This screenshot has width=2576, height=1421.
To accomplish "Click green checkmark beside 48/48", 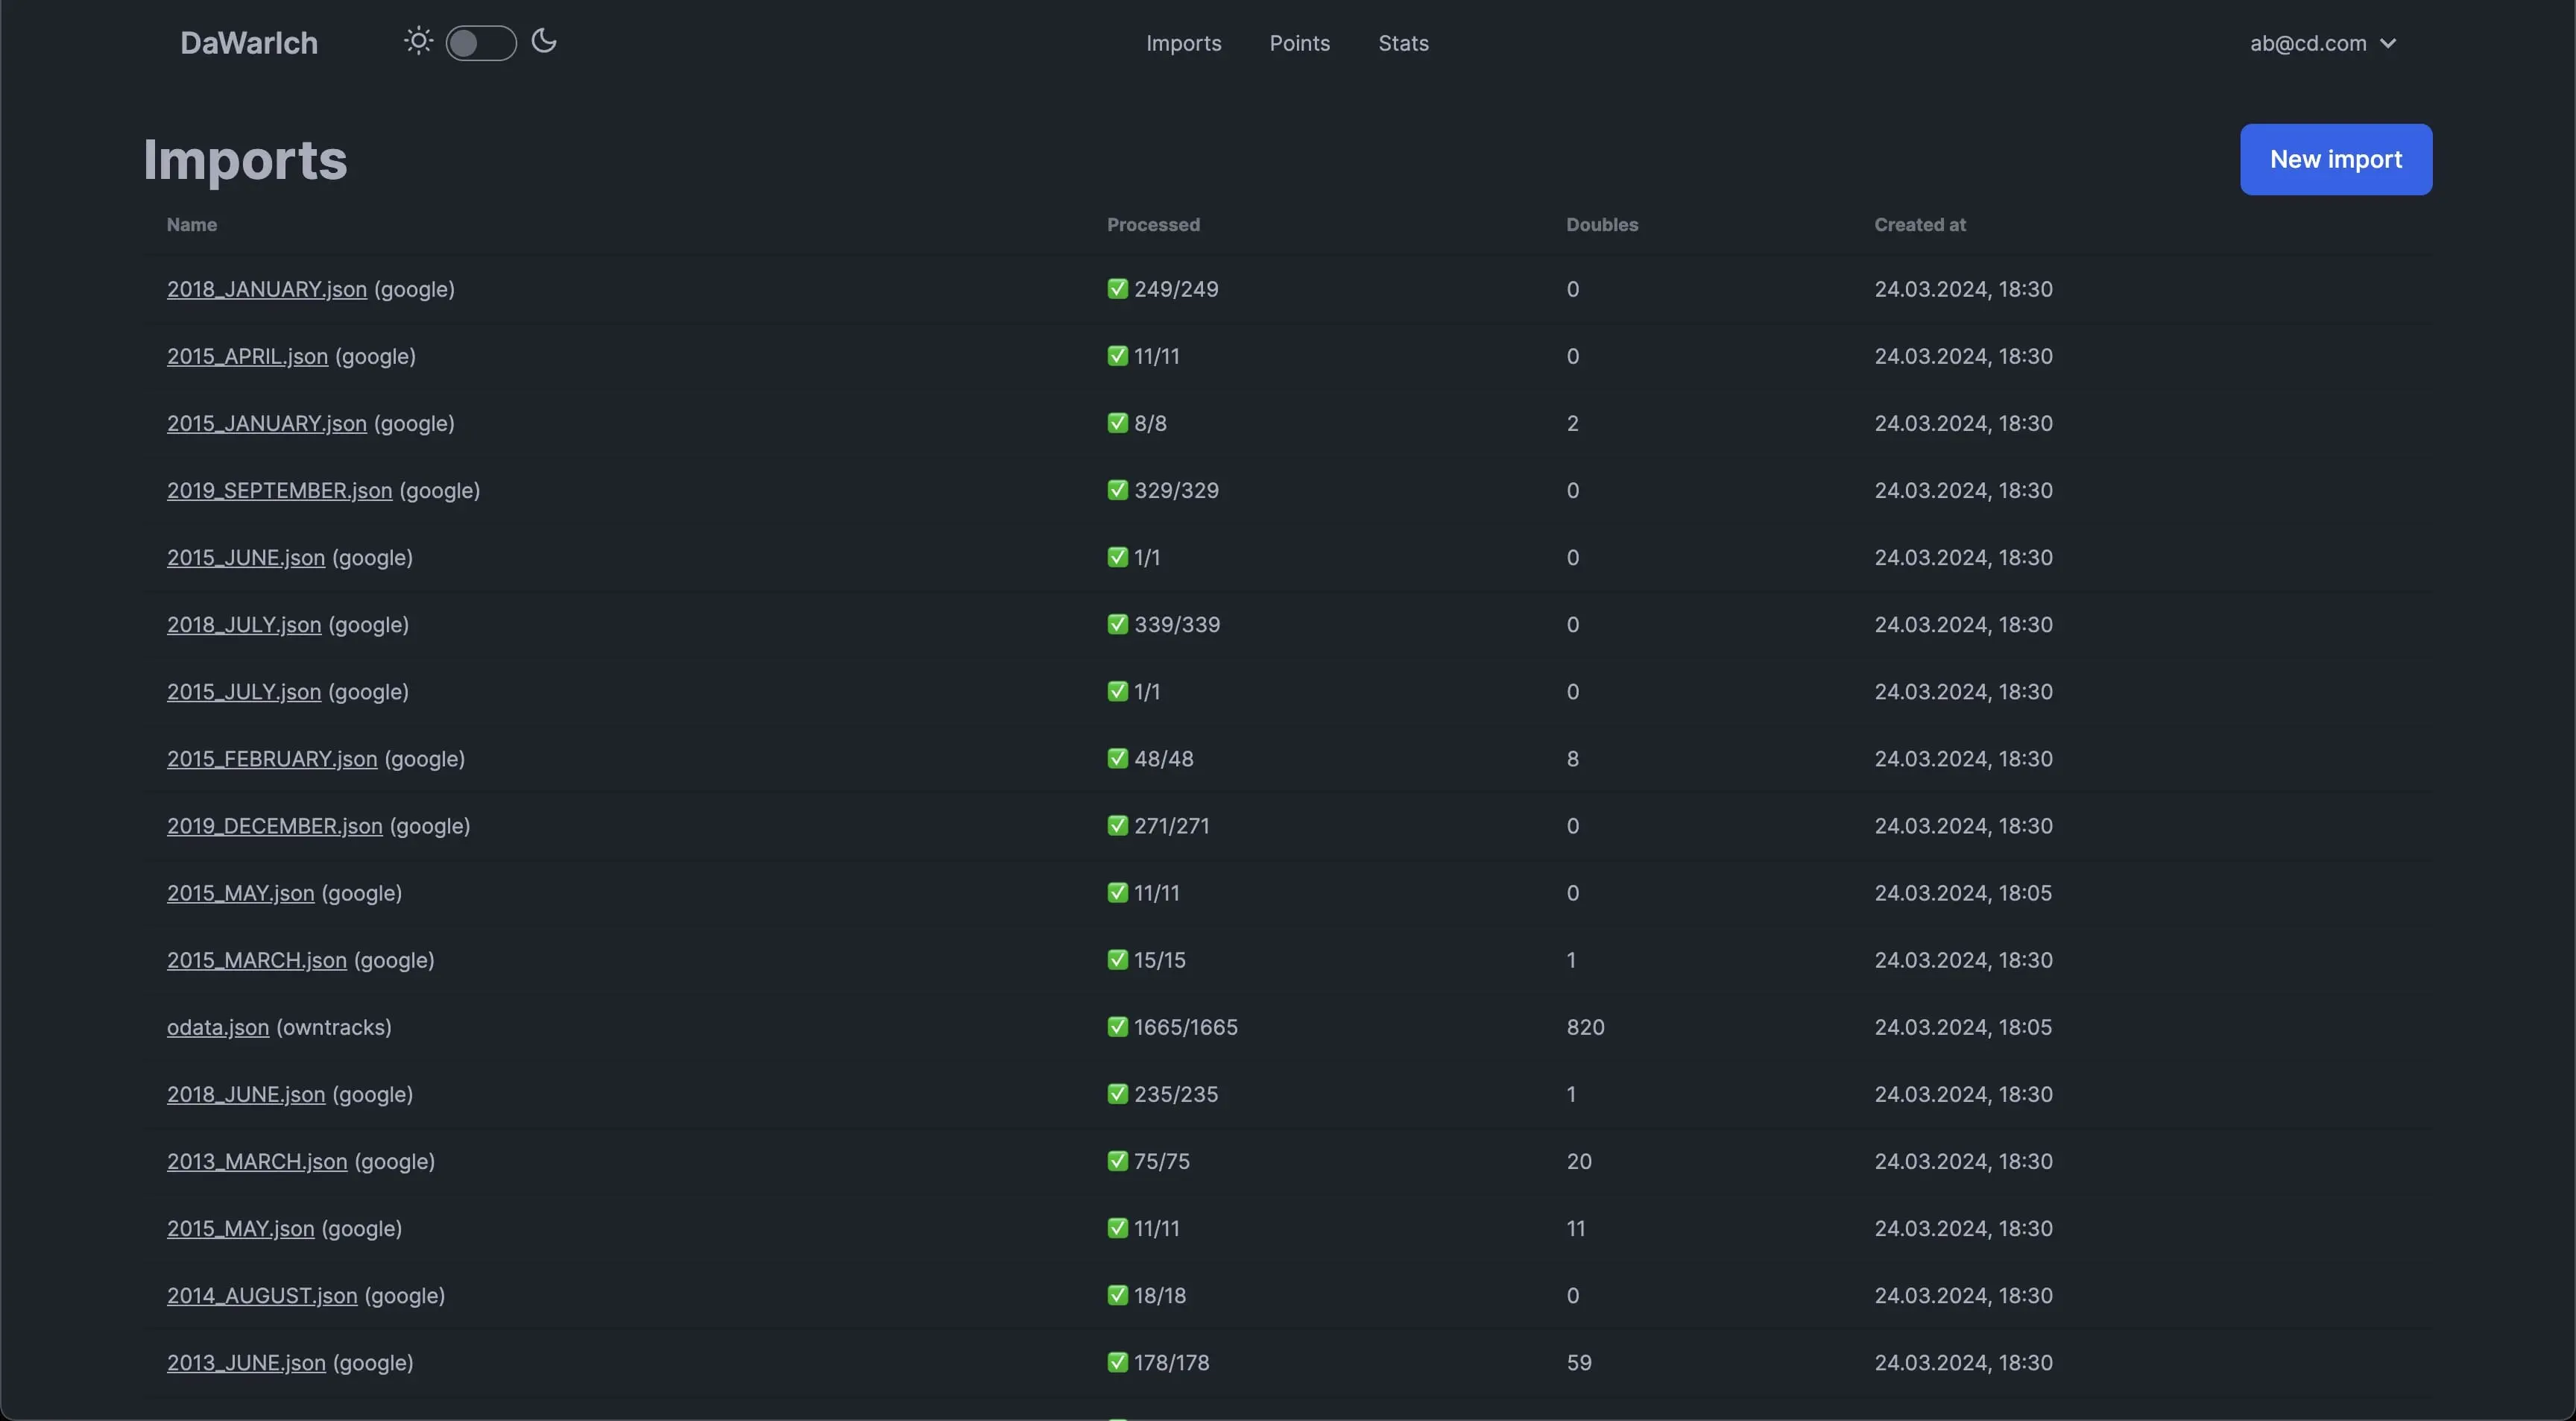I will tap(1117, 758).
